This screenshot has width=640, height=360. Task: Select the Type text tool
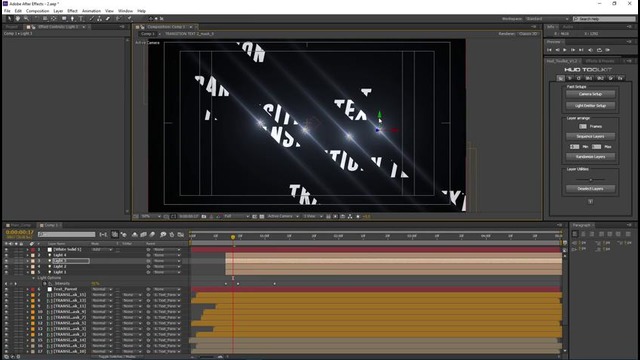[x=81, y=18]
